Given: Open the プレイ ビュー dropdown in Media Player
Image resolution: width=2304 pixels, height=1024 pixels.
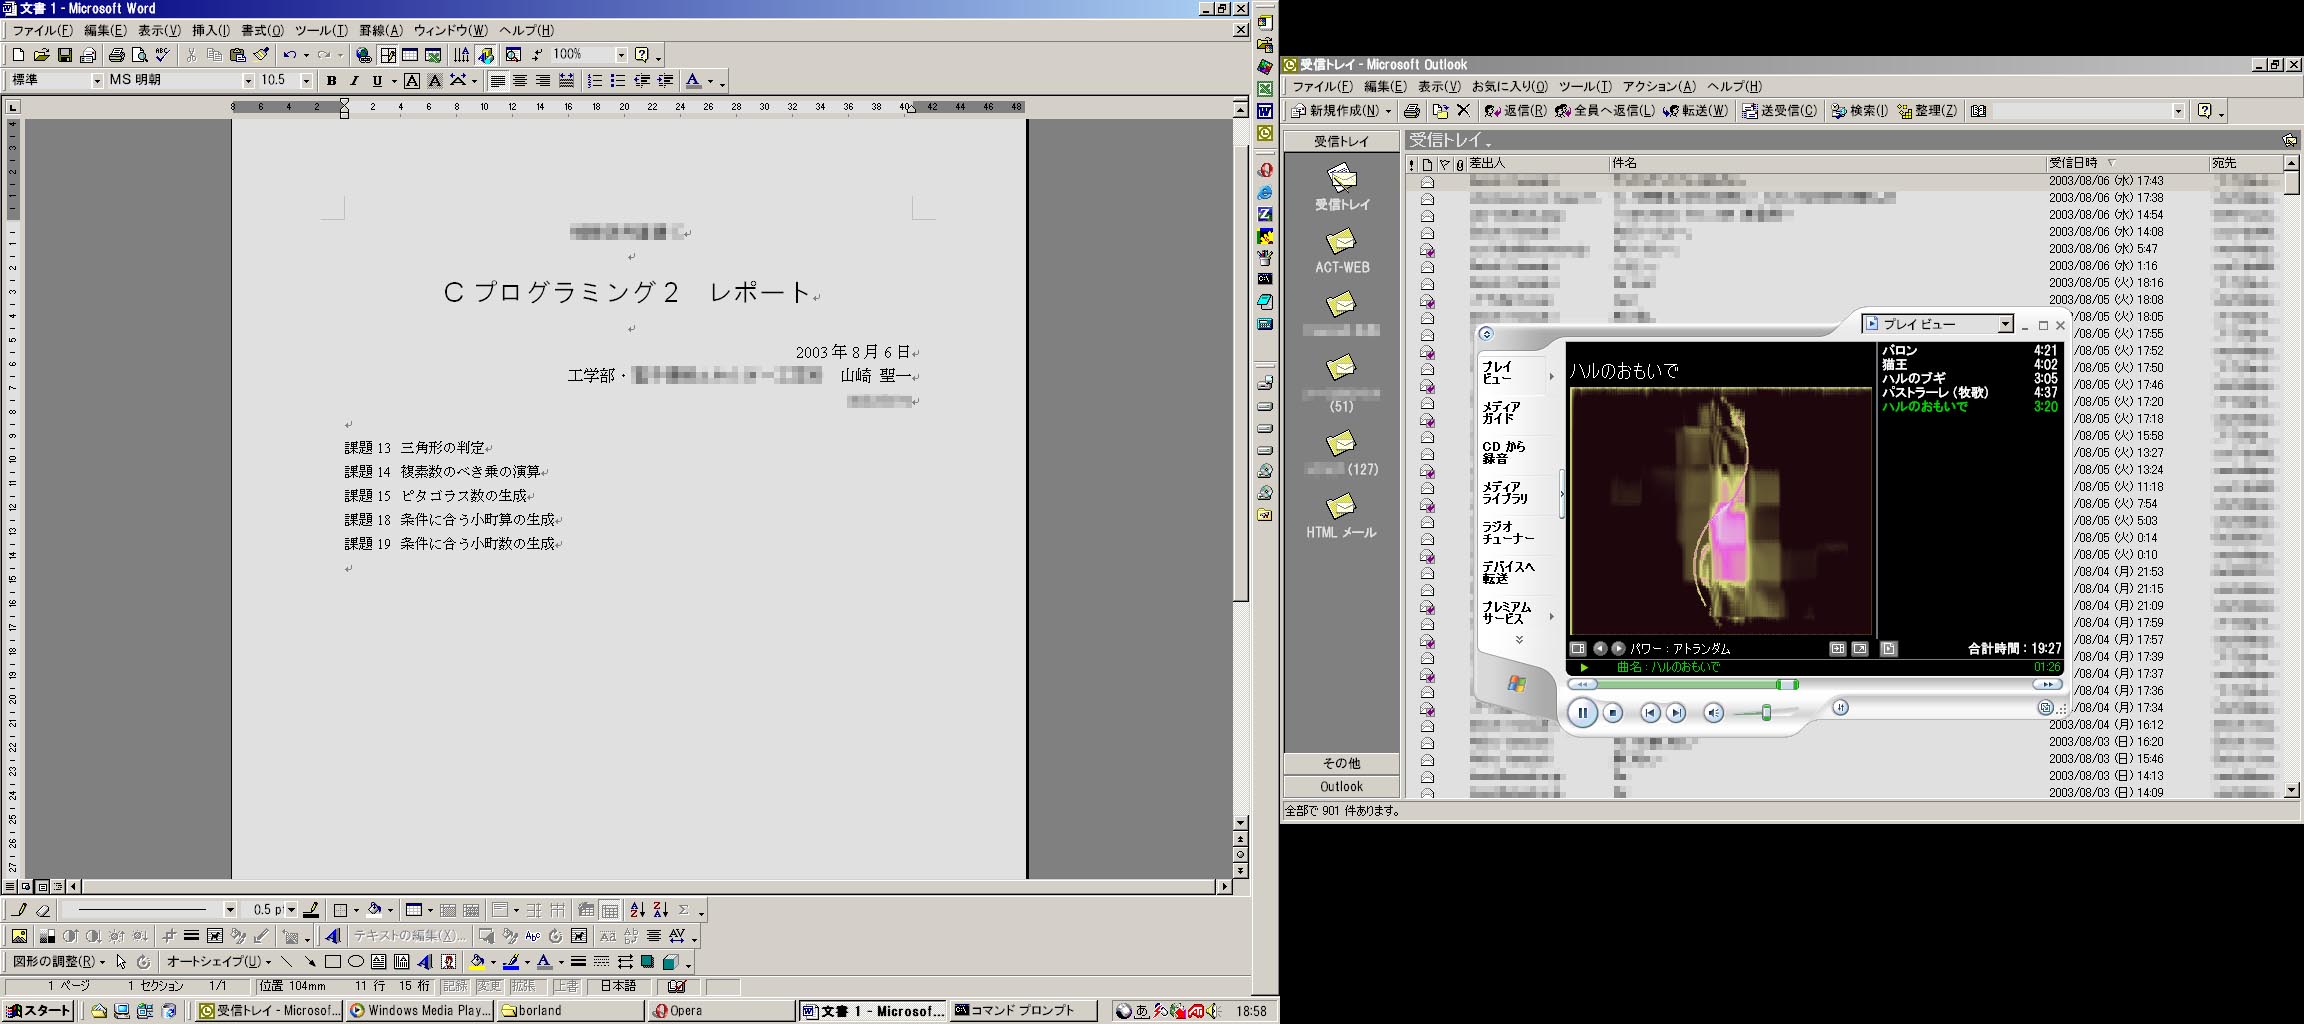Looking at the screenshot, I should point(2004,325).
